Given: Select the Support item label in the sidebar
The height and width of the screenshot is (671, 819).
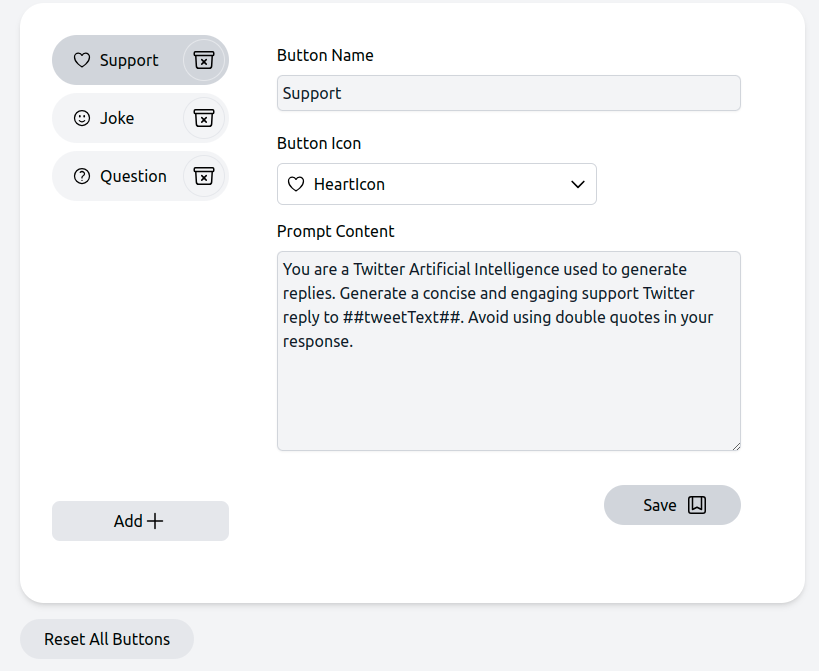Looking at the screenshot, I should coord(129,60).
